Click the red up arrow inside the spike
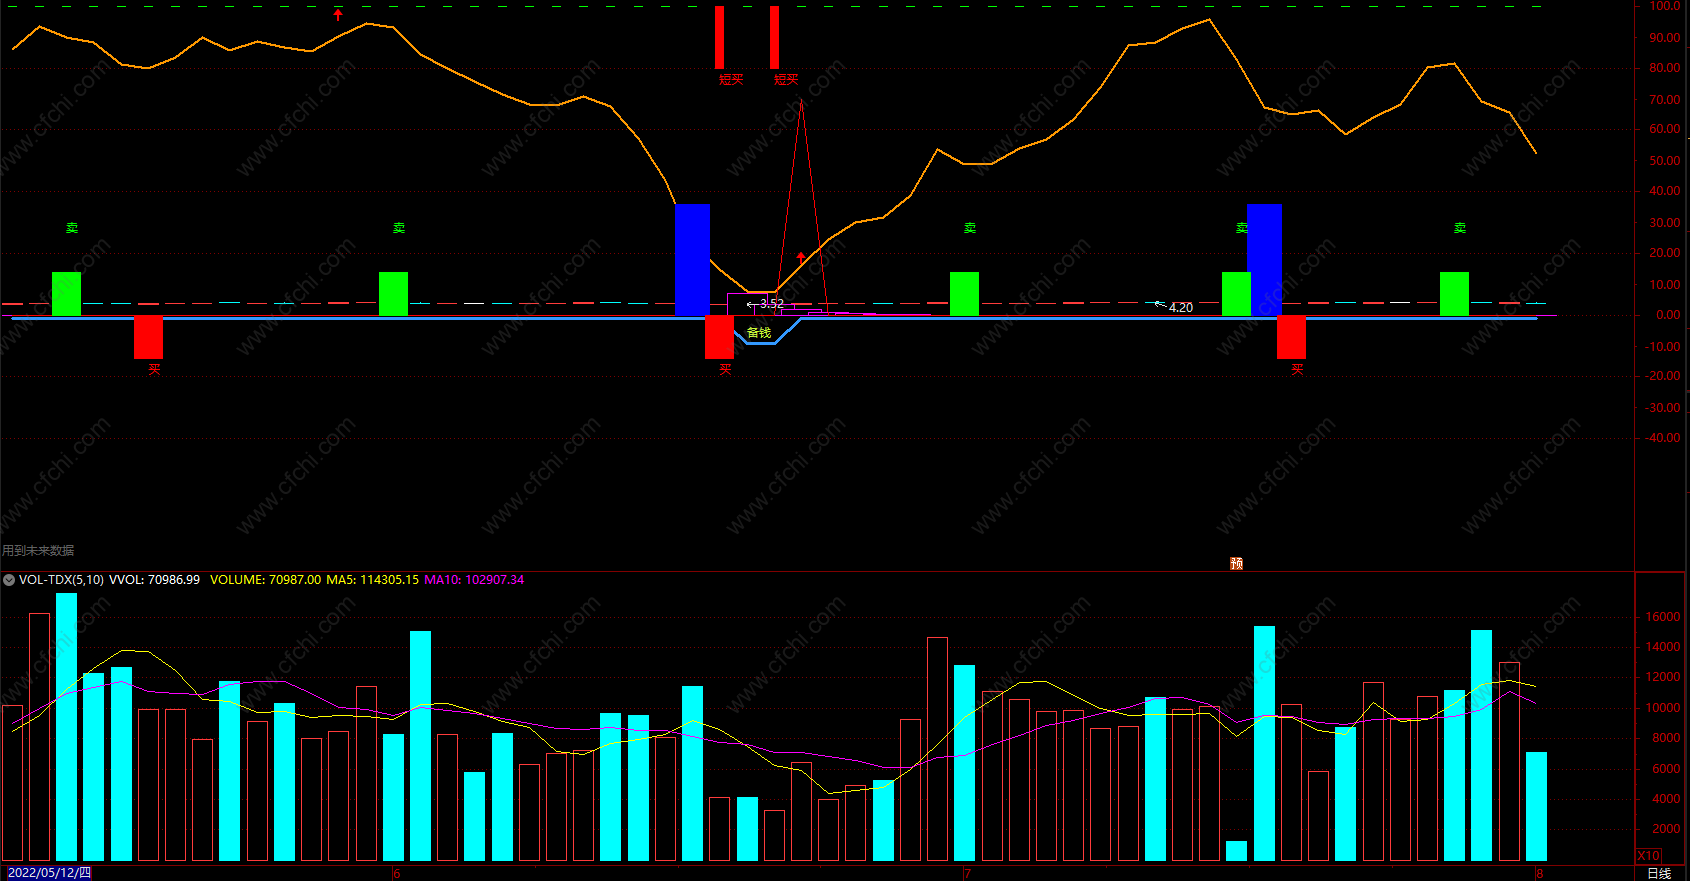 pyautogui.click(x=801, y=257)
